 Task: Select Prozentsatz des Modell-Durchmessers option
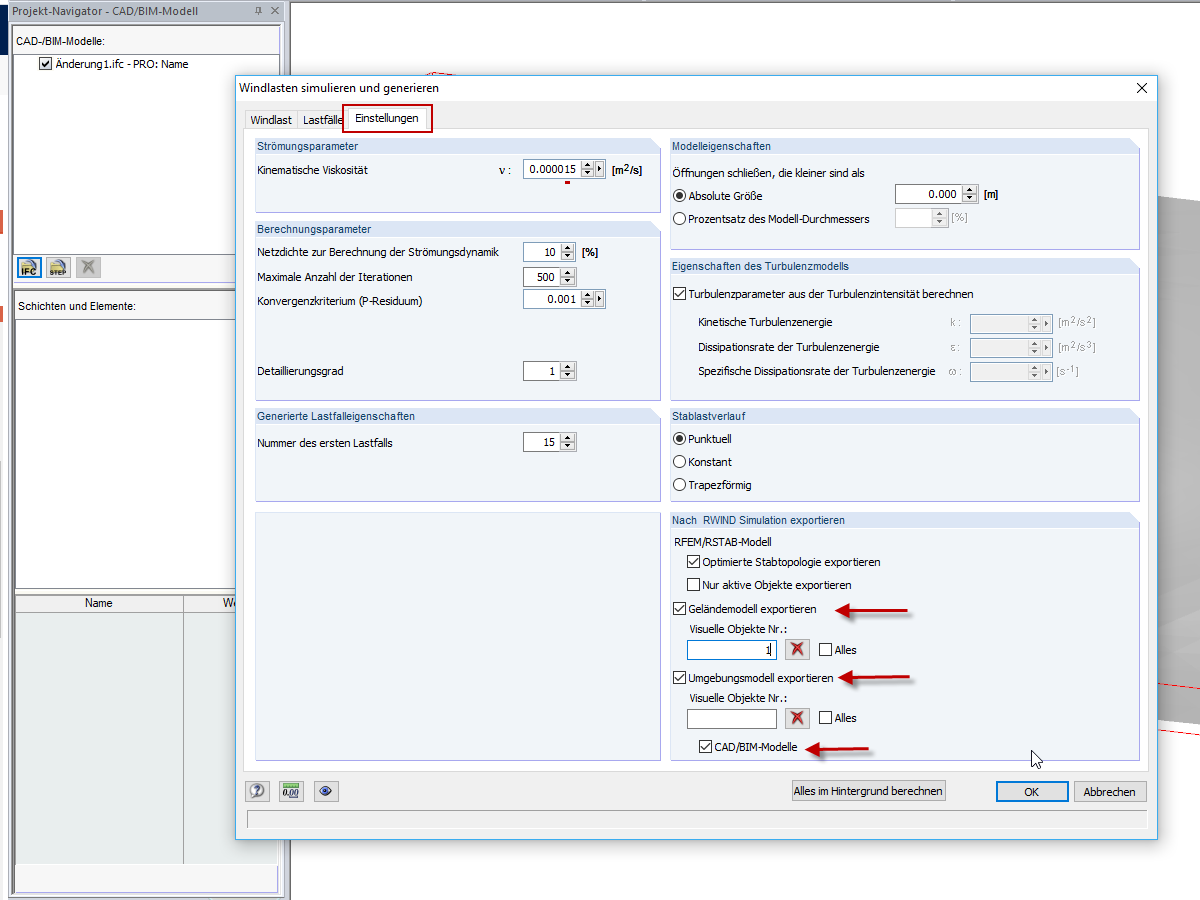[679, 217]
